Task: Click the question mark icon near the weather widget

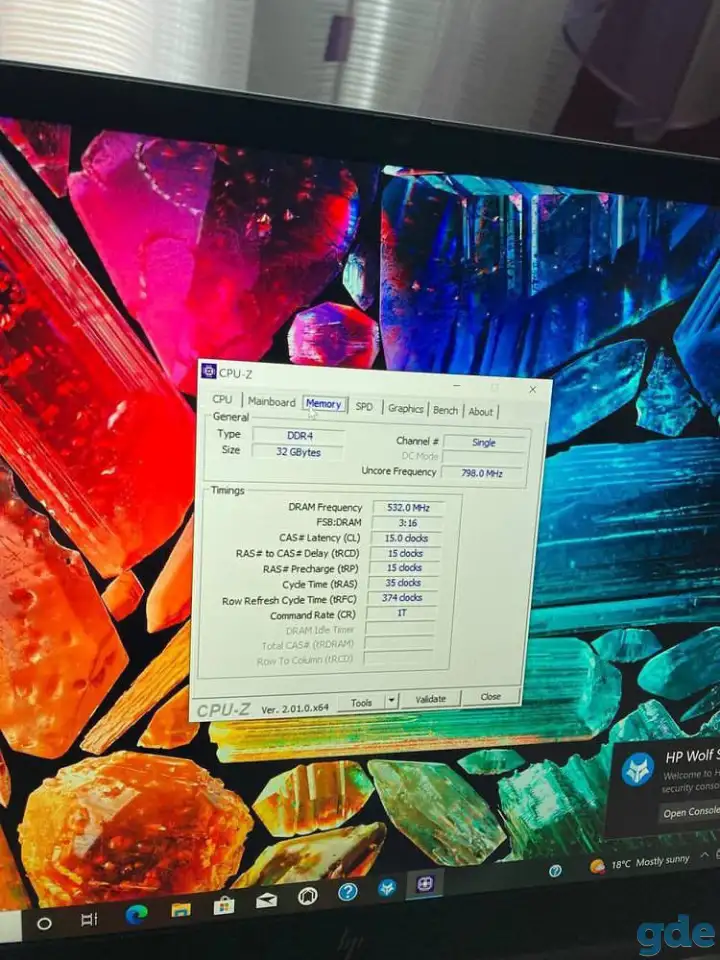Action: click(x=555, y=871)
